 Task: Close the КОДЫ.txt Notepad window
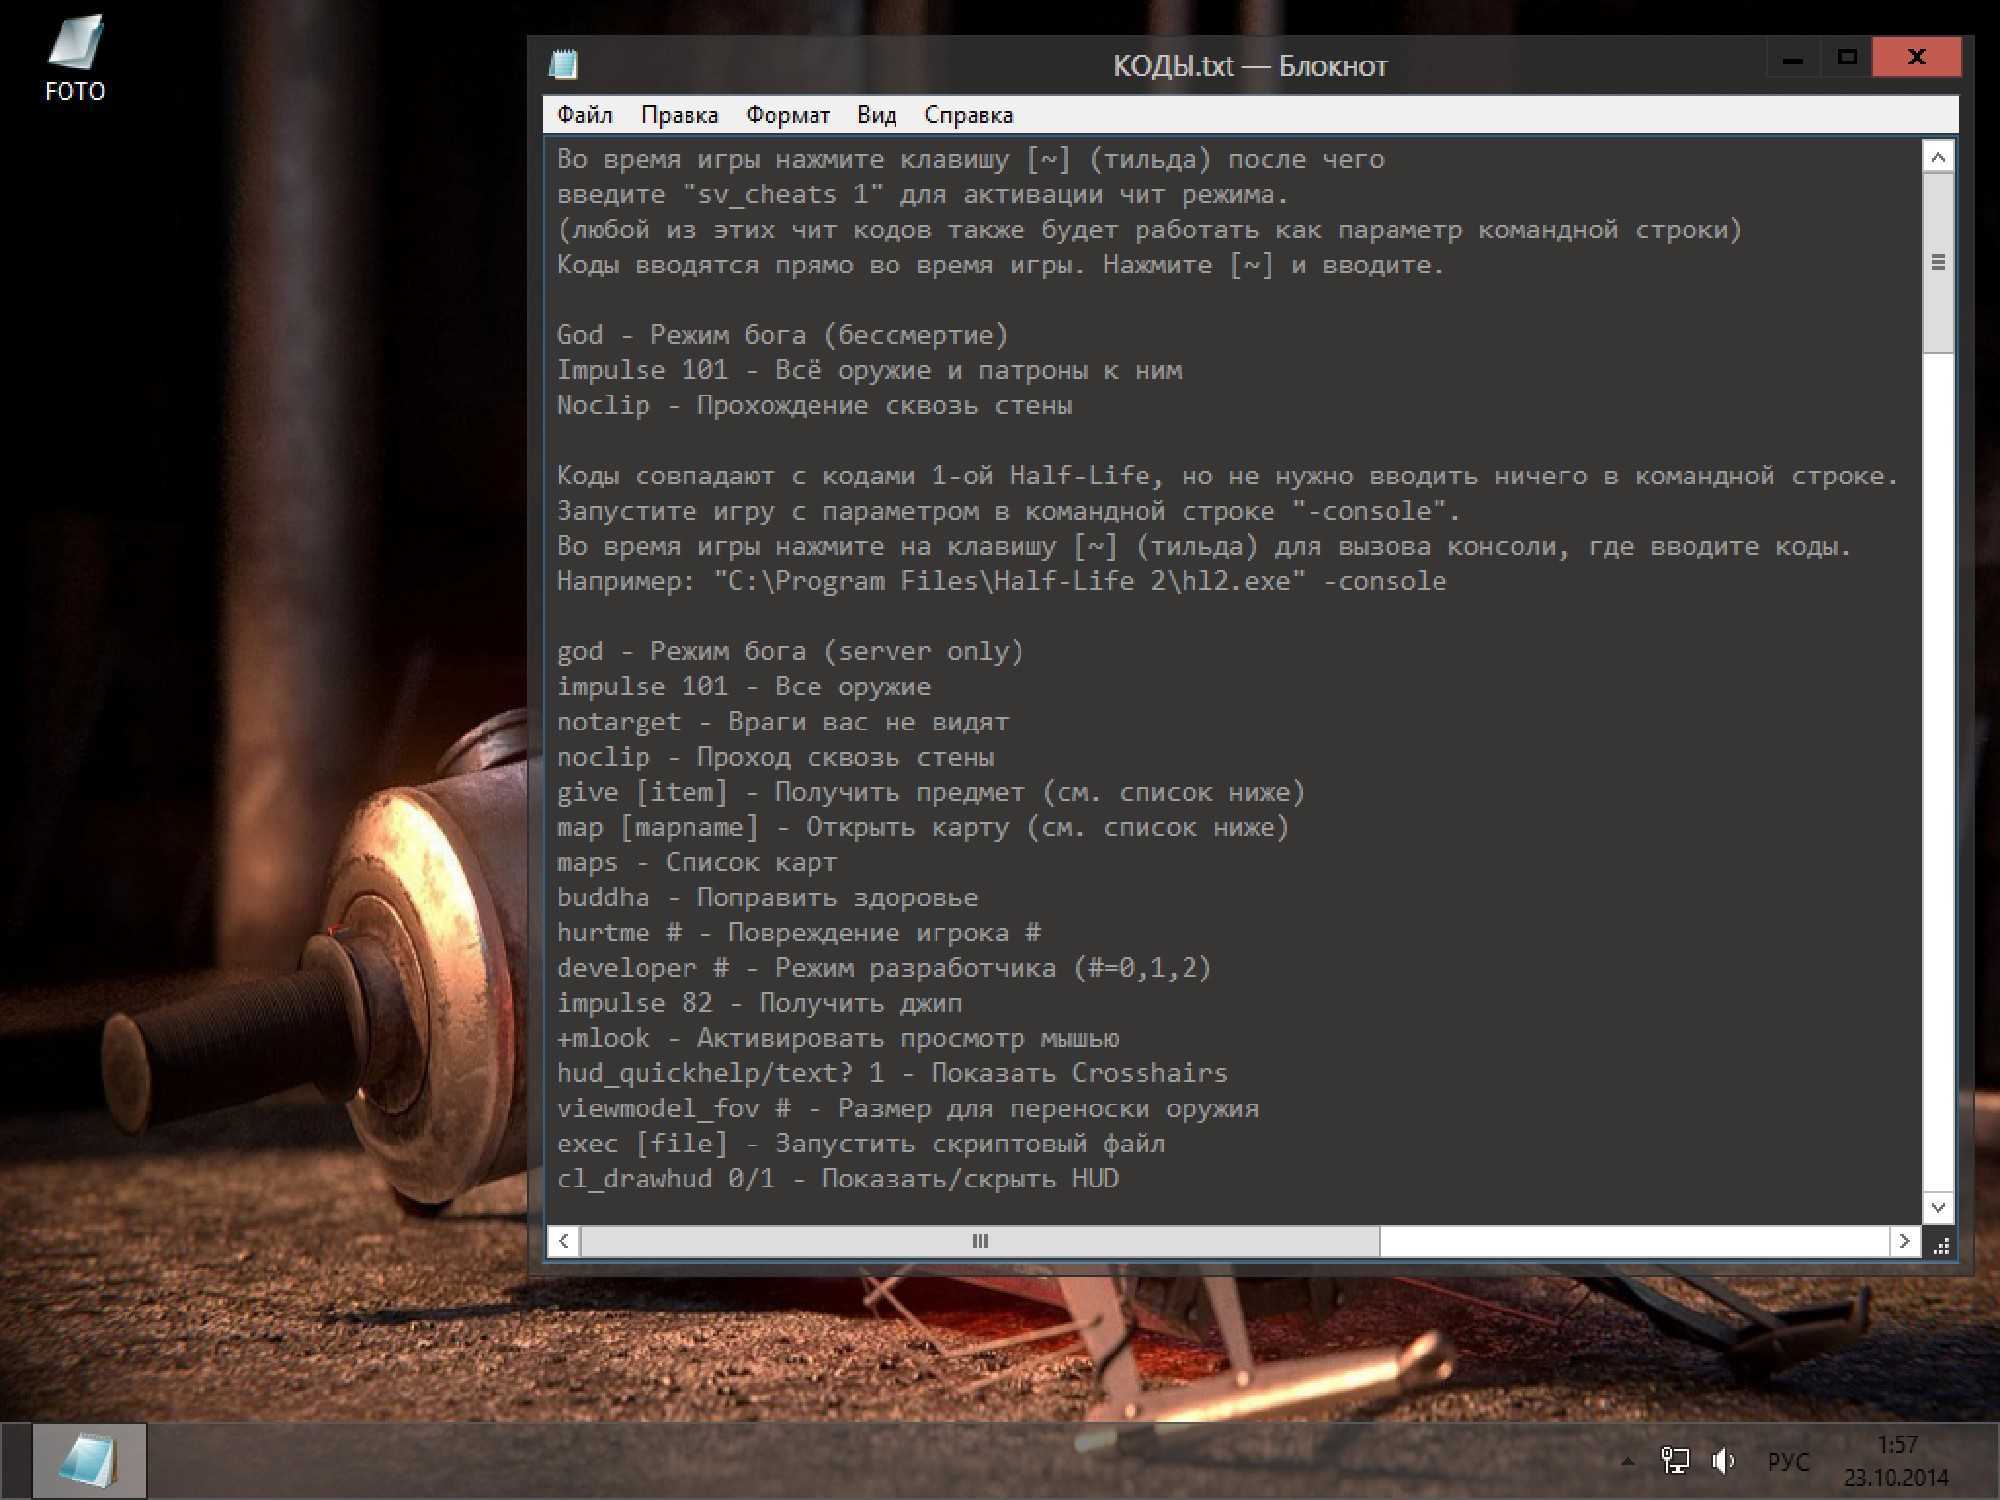(x=1916, y=57)
